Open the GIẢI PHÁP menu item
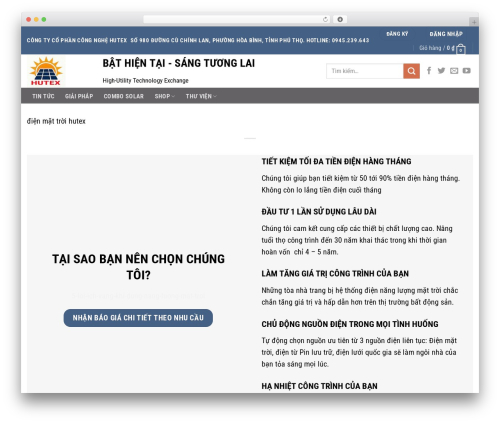This screenshot has height=423, width=500. pyautogui.click(x=79, y=96)
